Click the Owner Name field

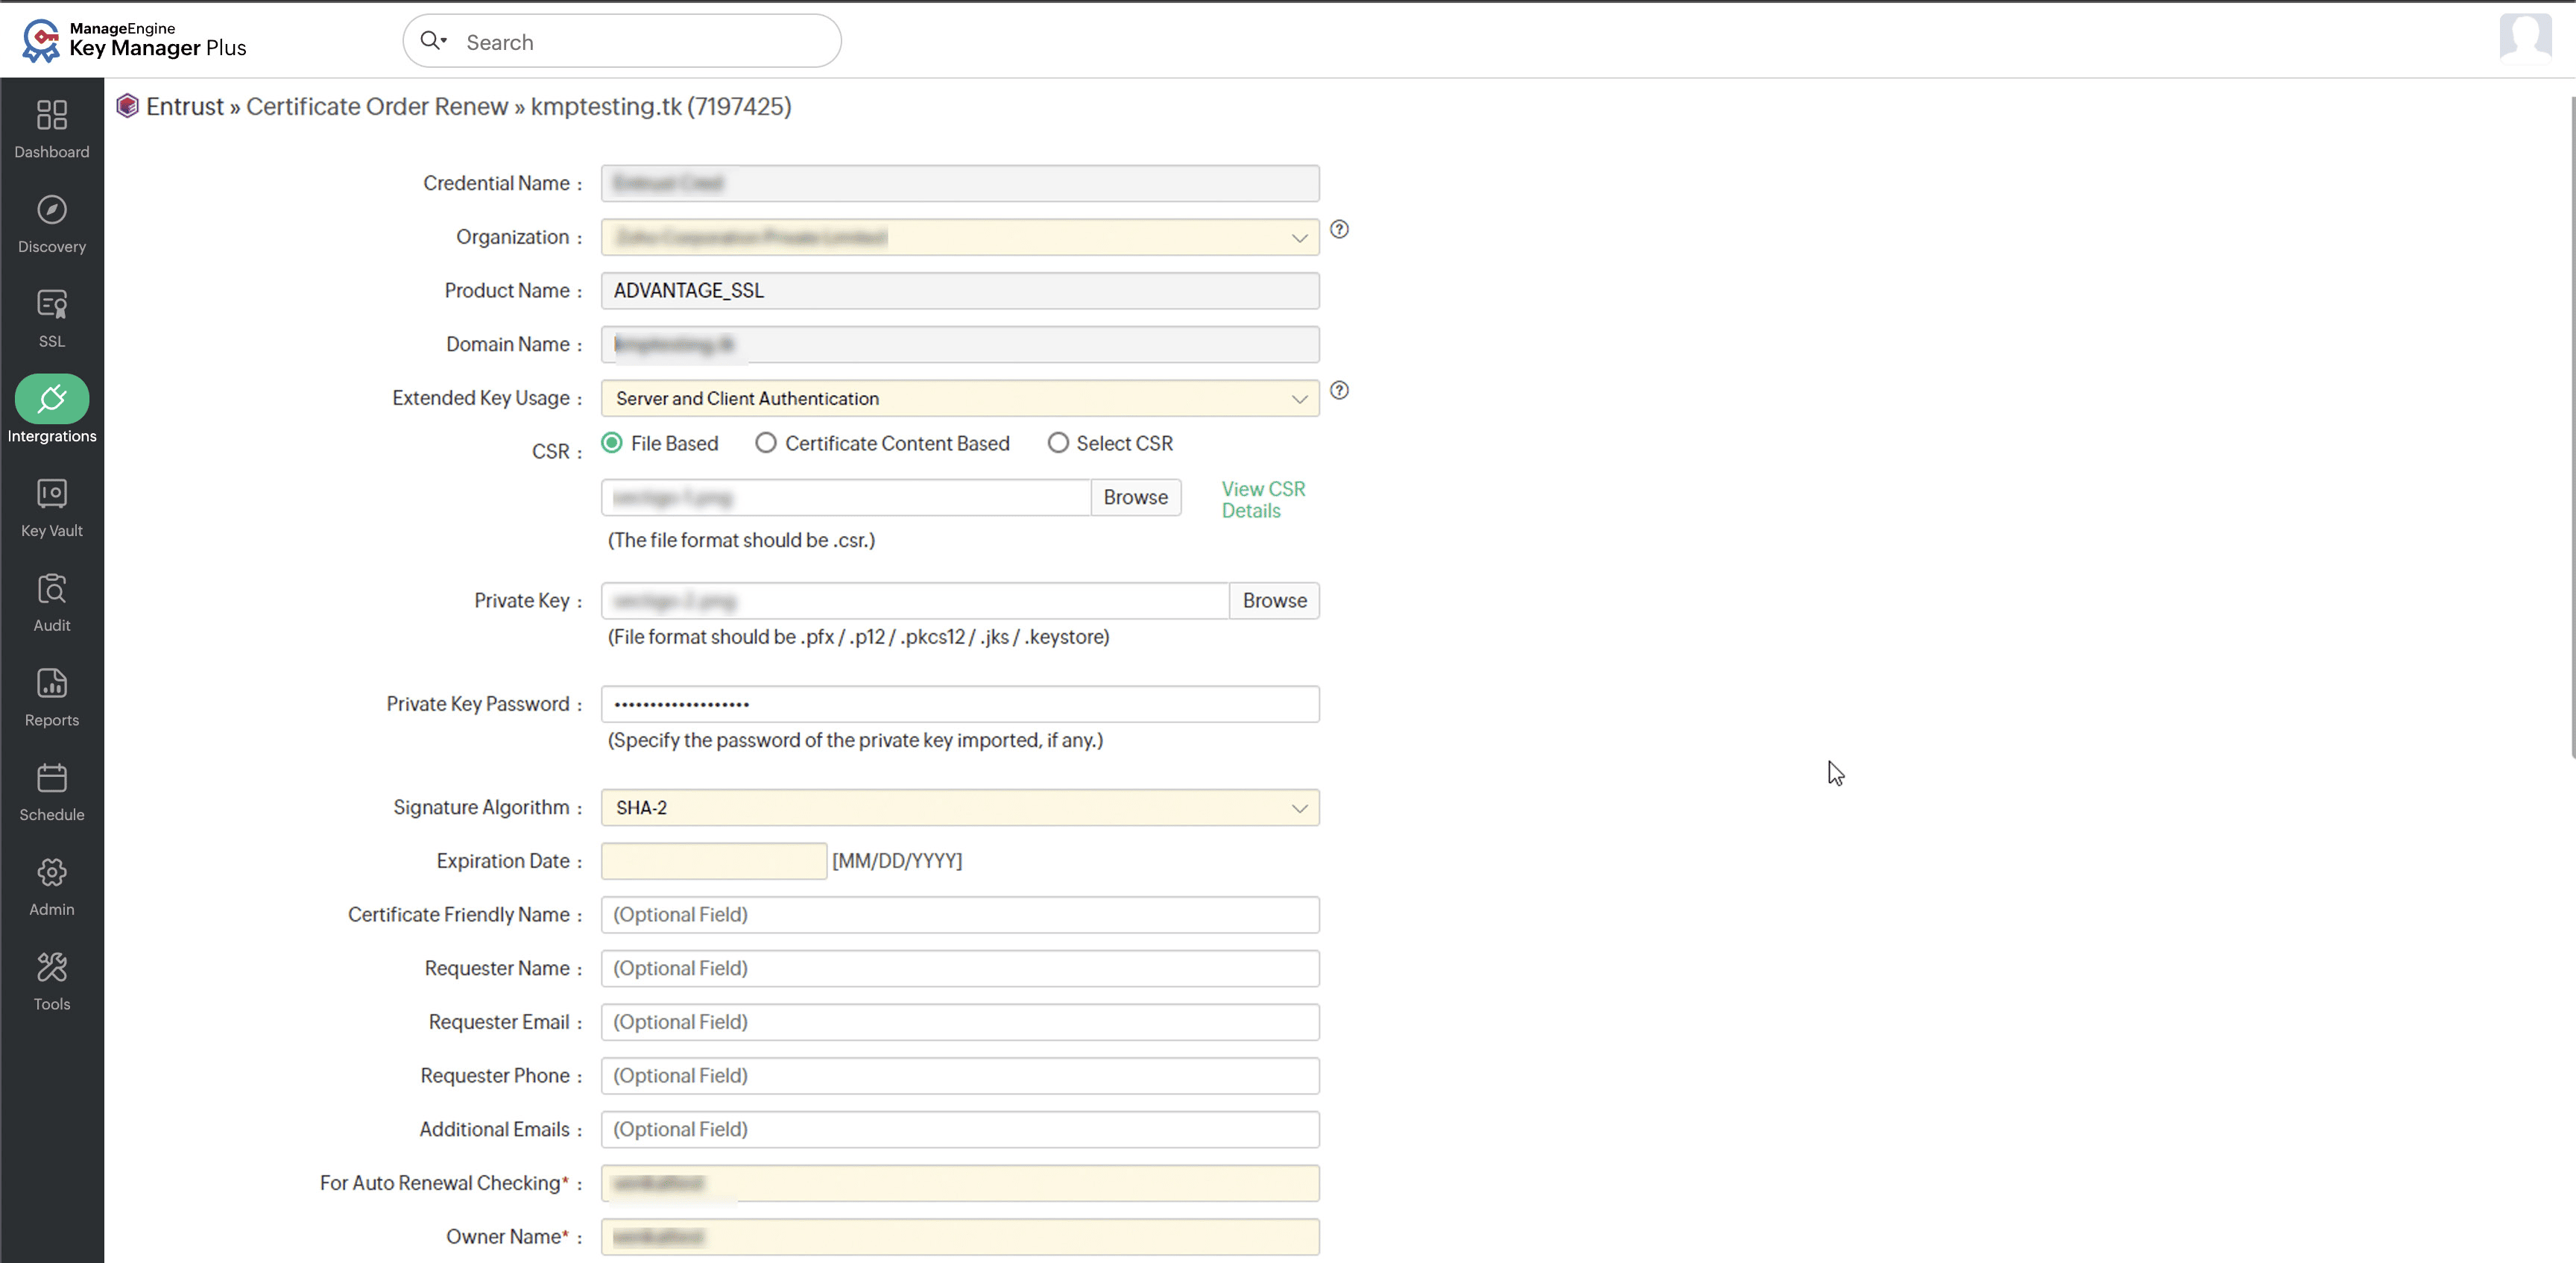point(960,1237)
